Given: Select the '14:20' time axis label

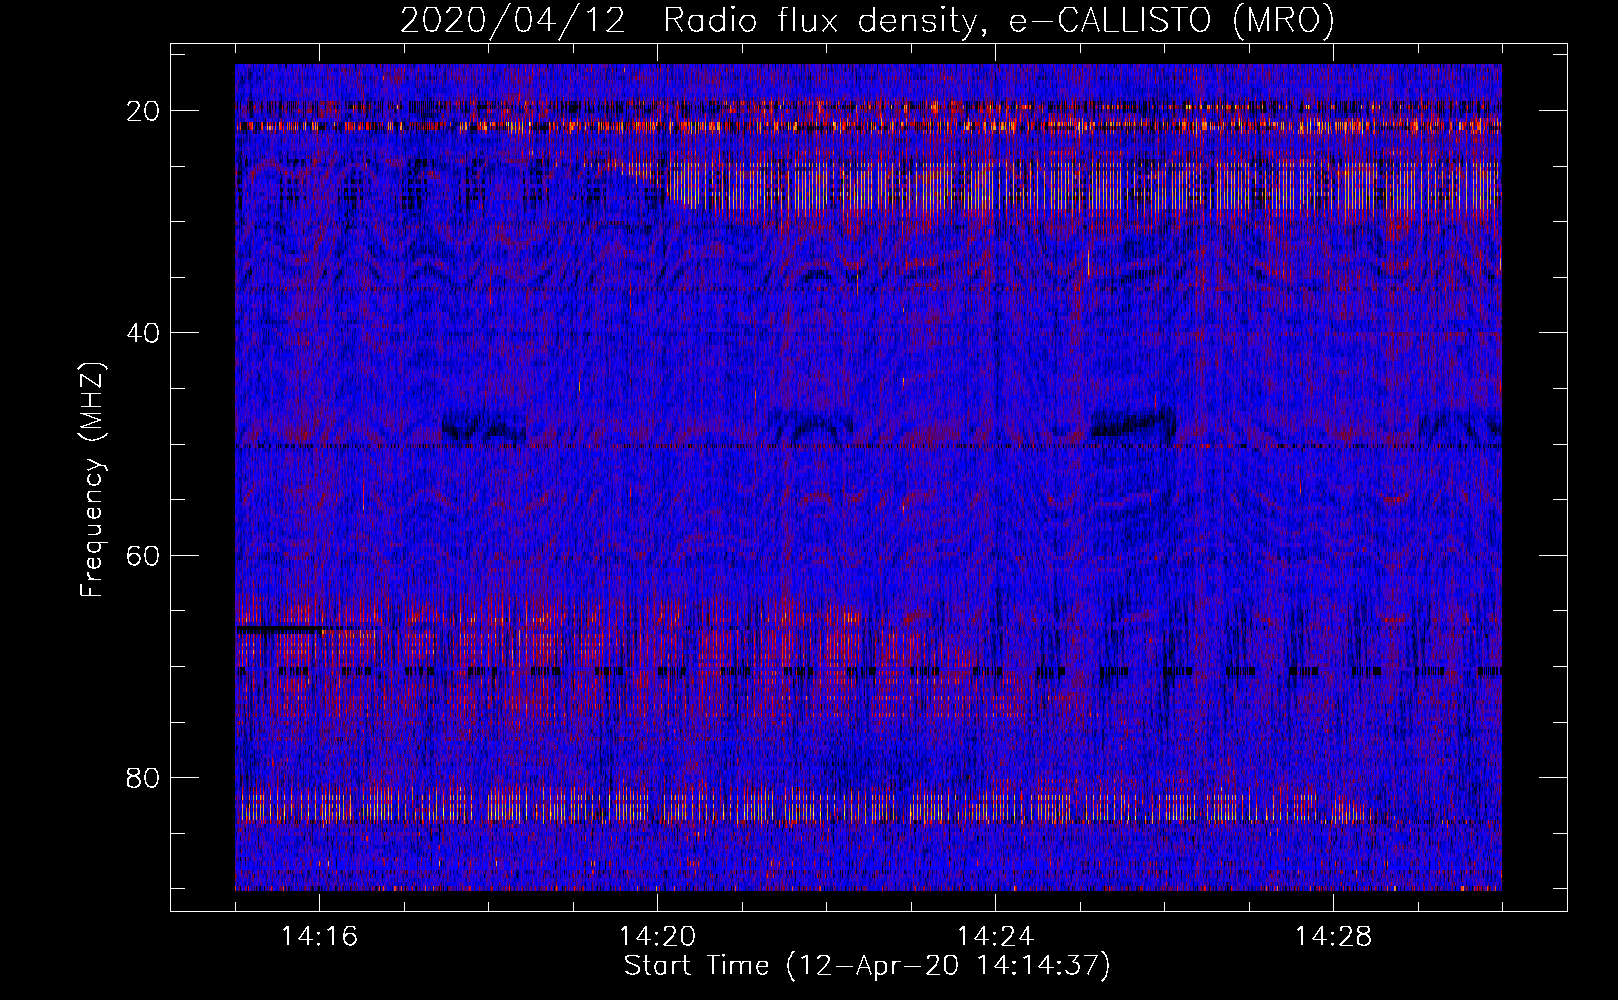Looking at the screenshot, I should (657, 937).
